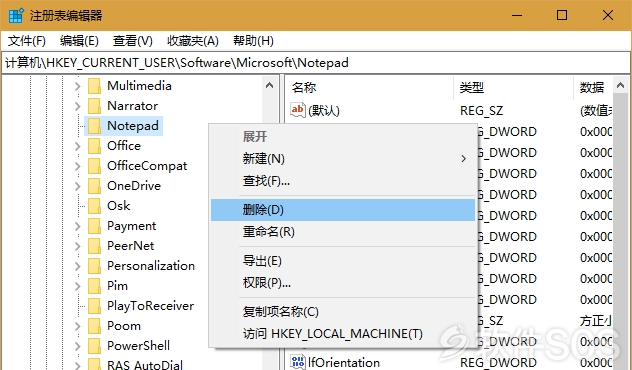Choose 删除(D) to delete the Notepad key
Screen dimensions: 632x370
coord(343,210)
